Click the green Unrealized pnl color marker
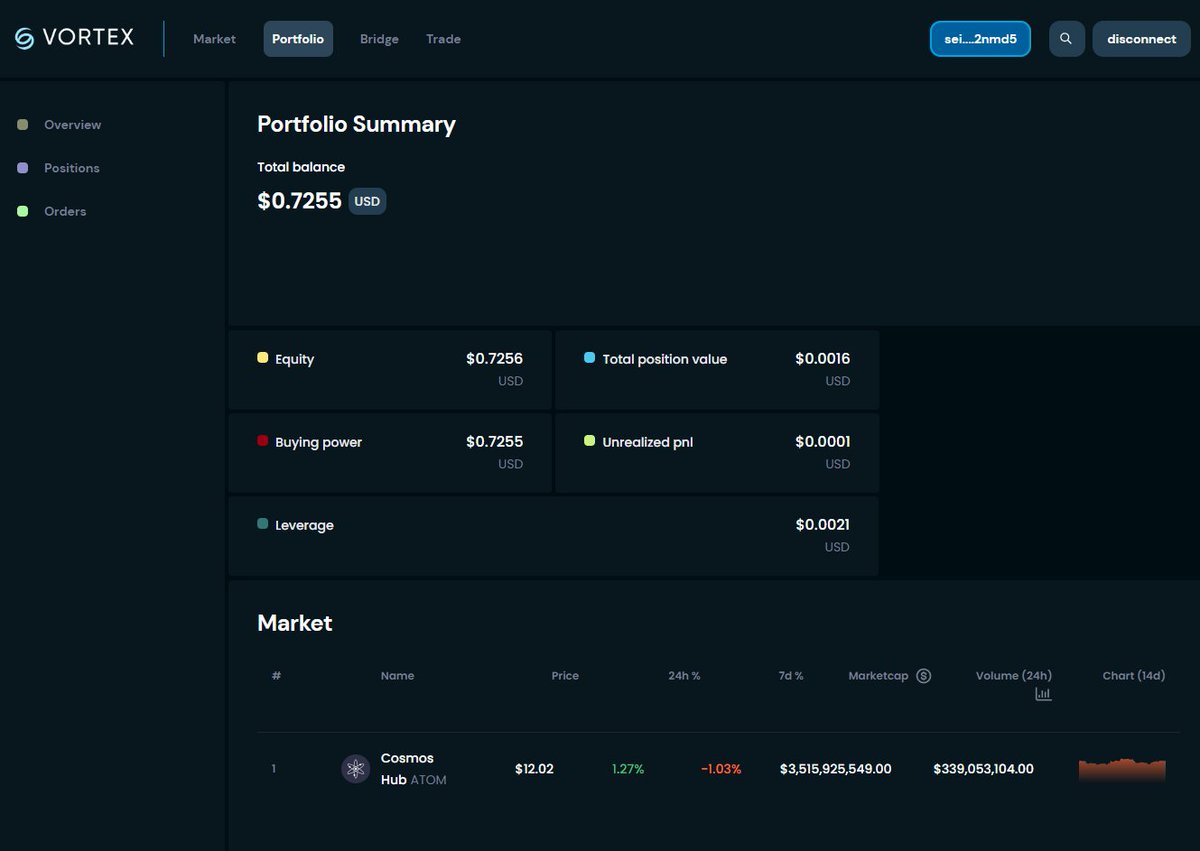 click(590, 440)
